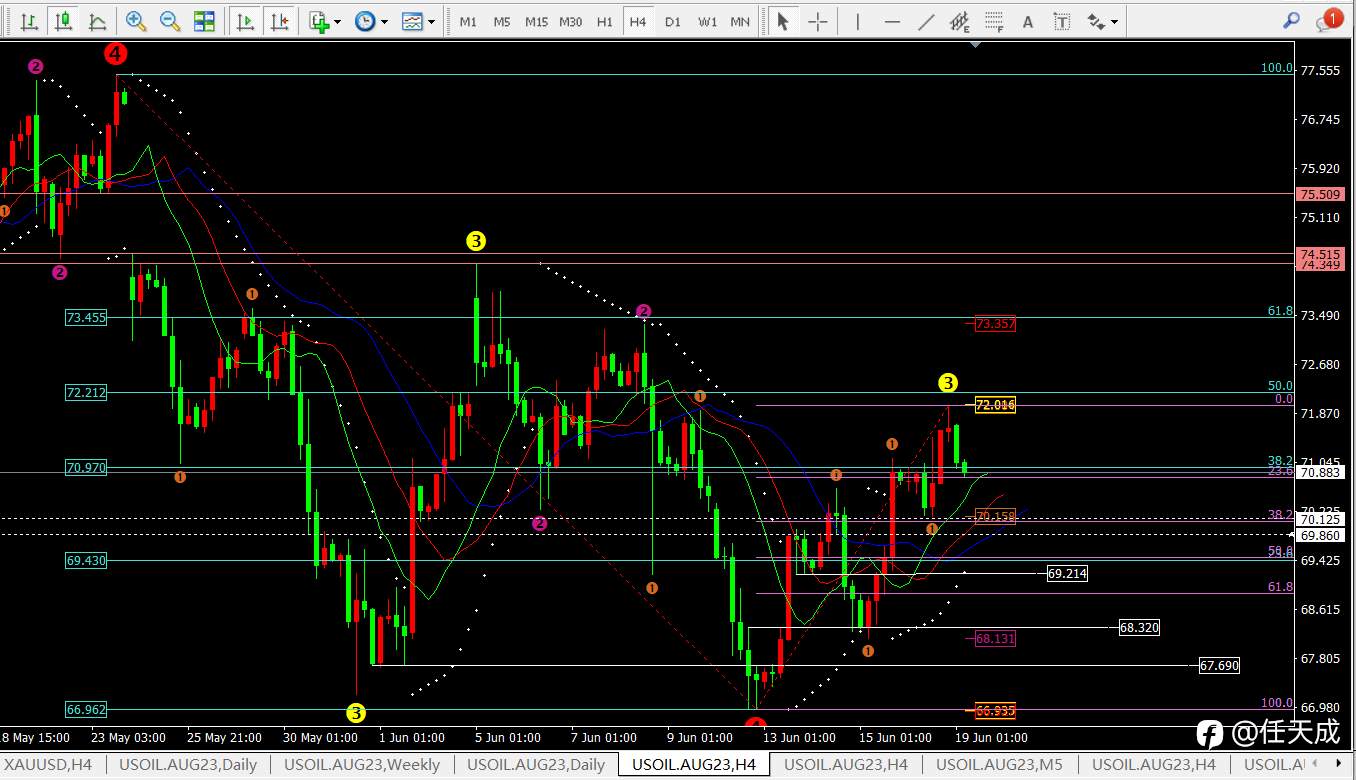1356x780 pixels.
Task: Select the arrow cursor tool
Action: [783, 21]
